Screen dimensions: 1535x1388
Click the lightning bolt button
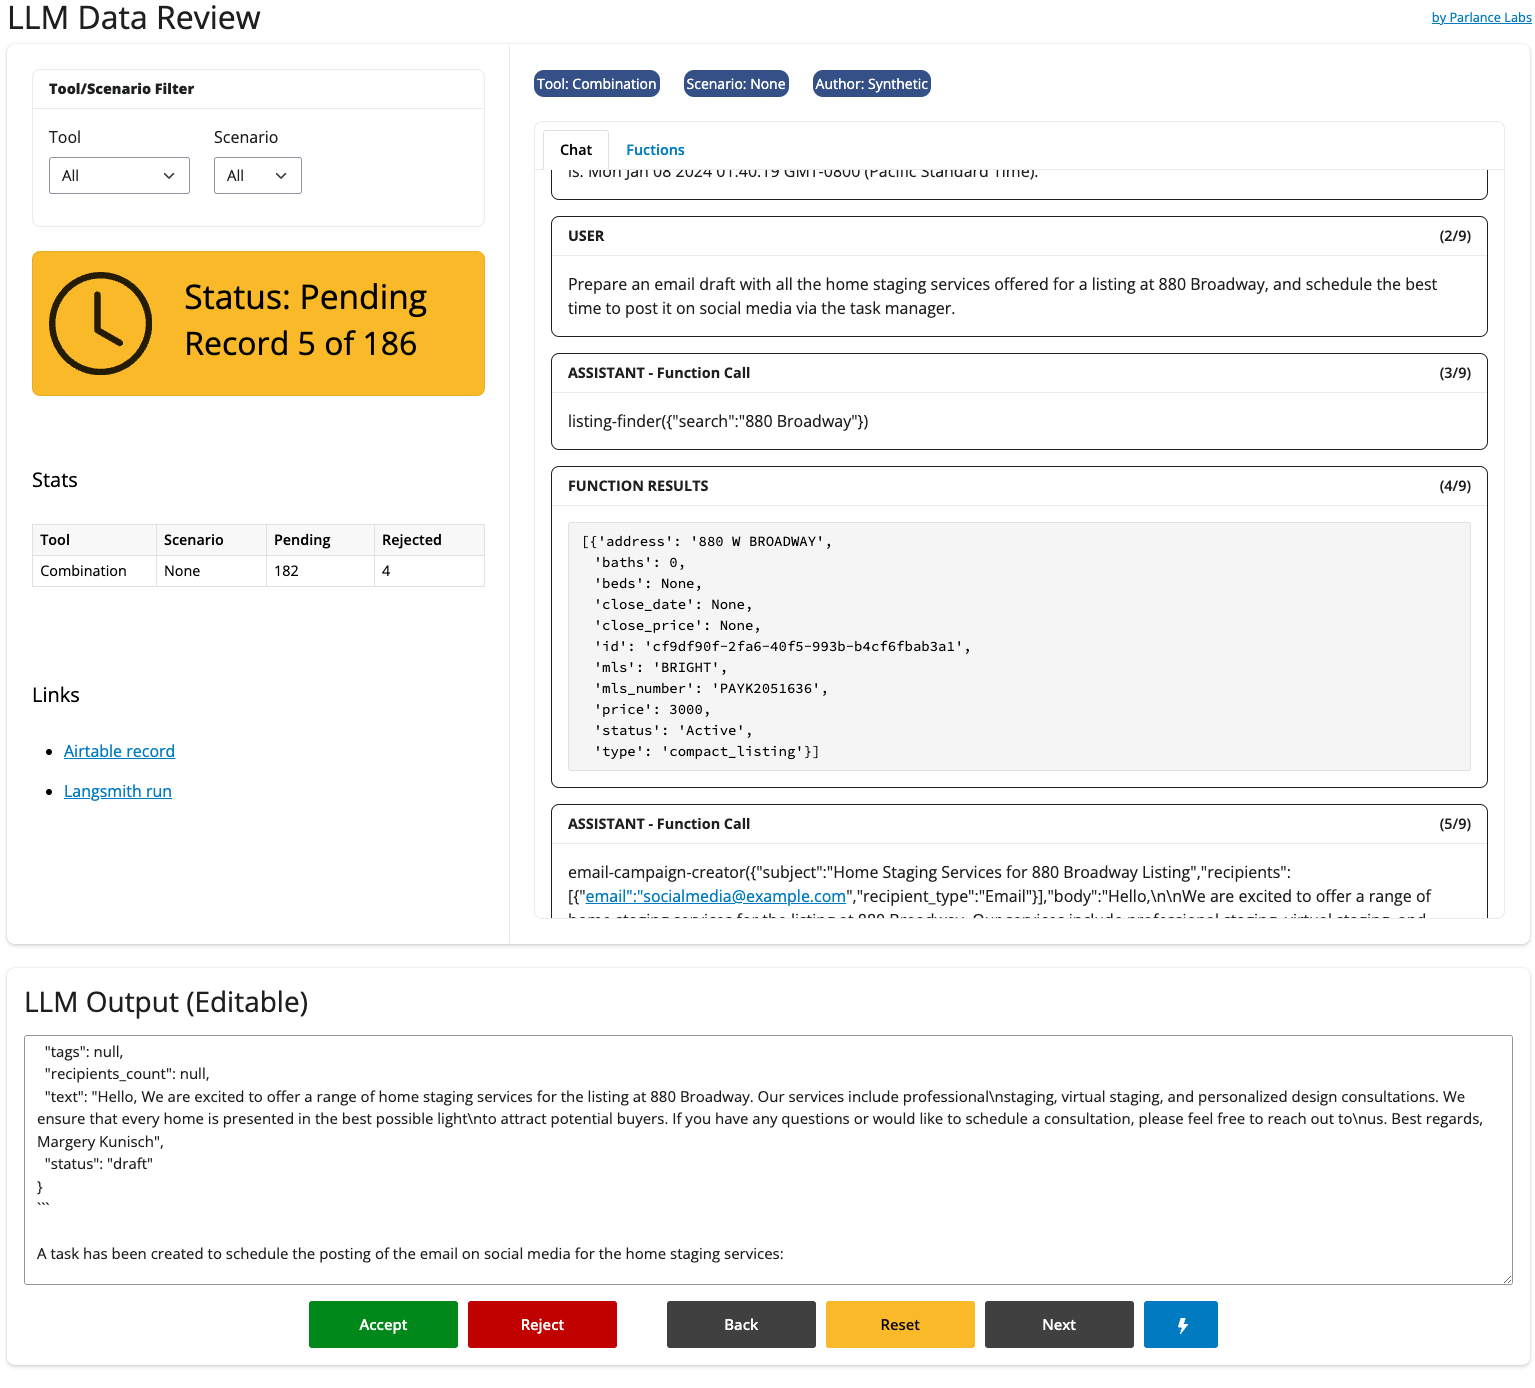[x=1180, y=1324]
